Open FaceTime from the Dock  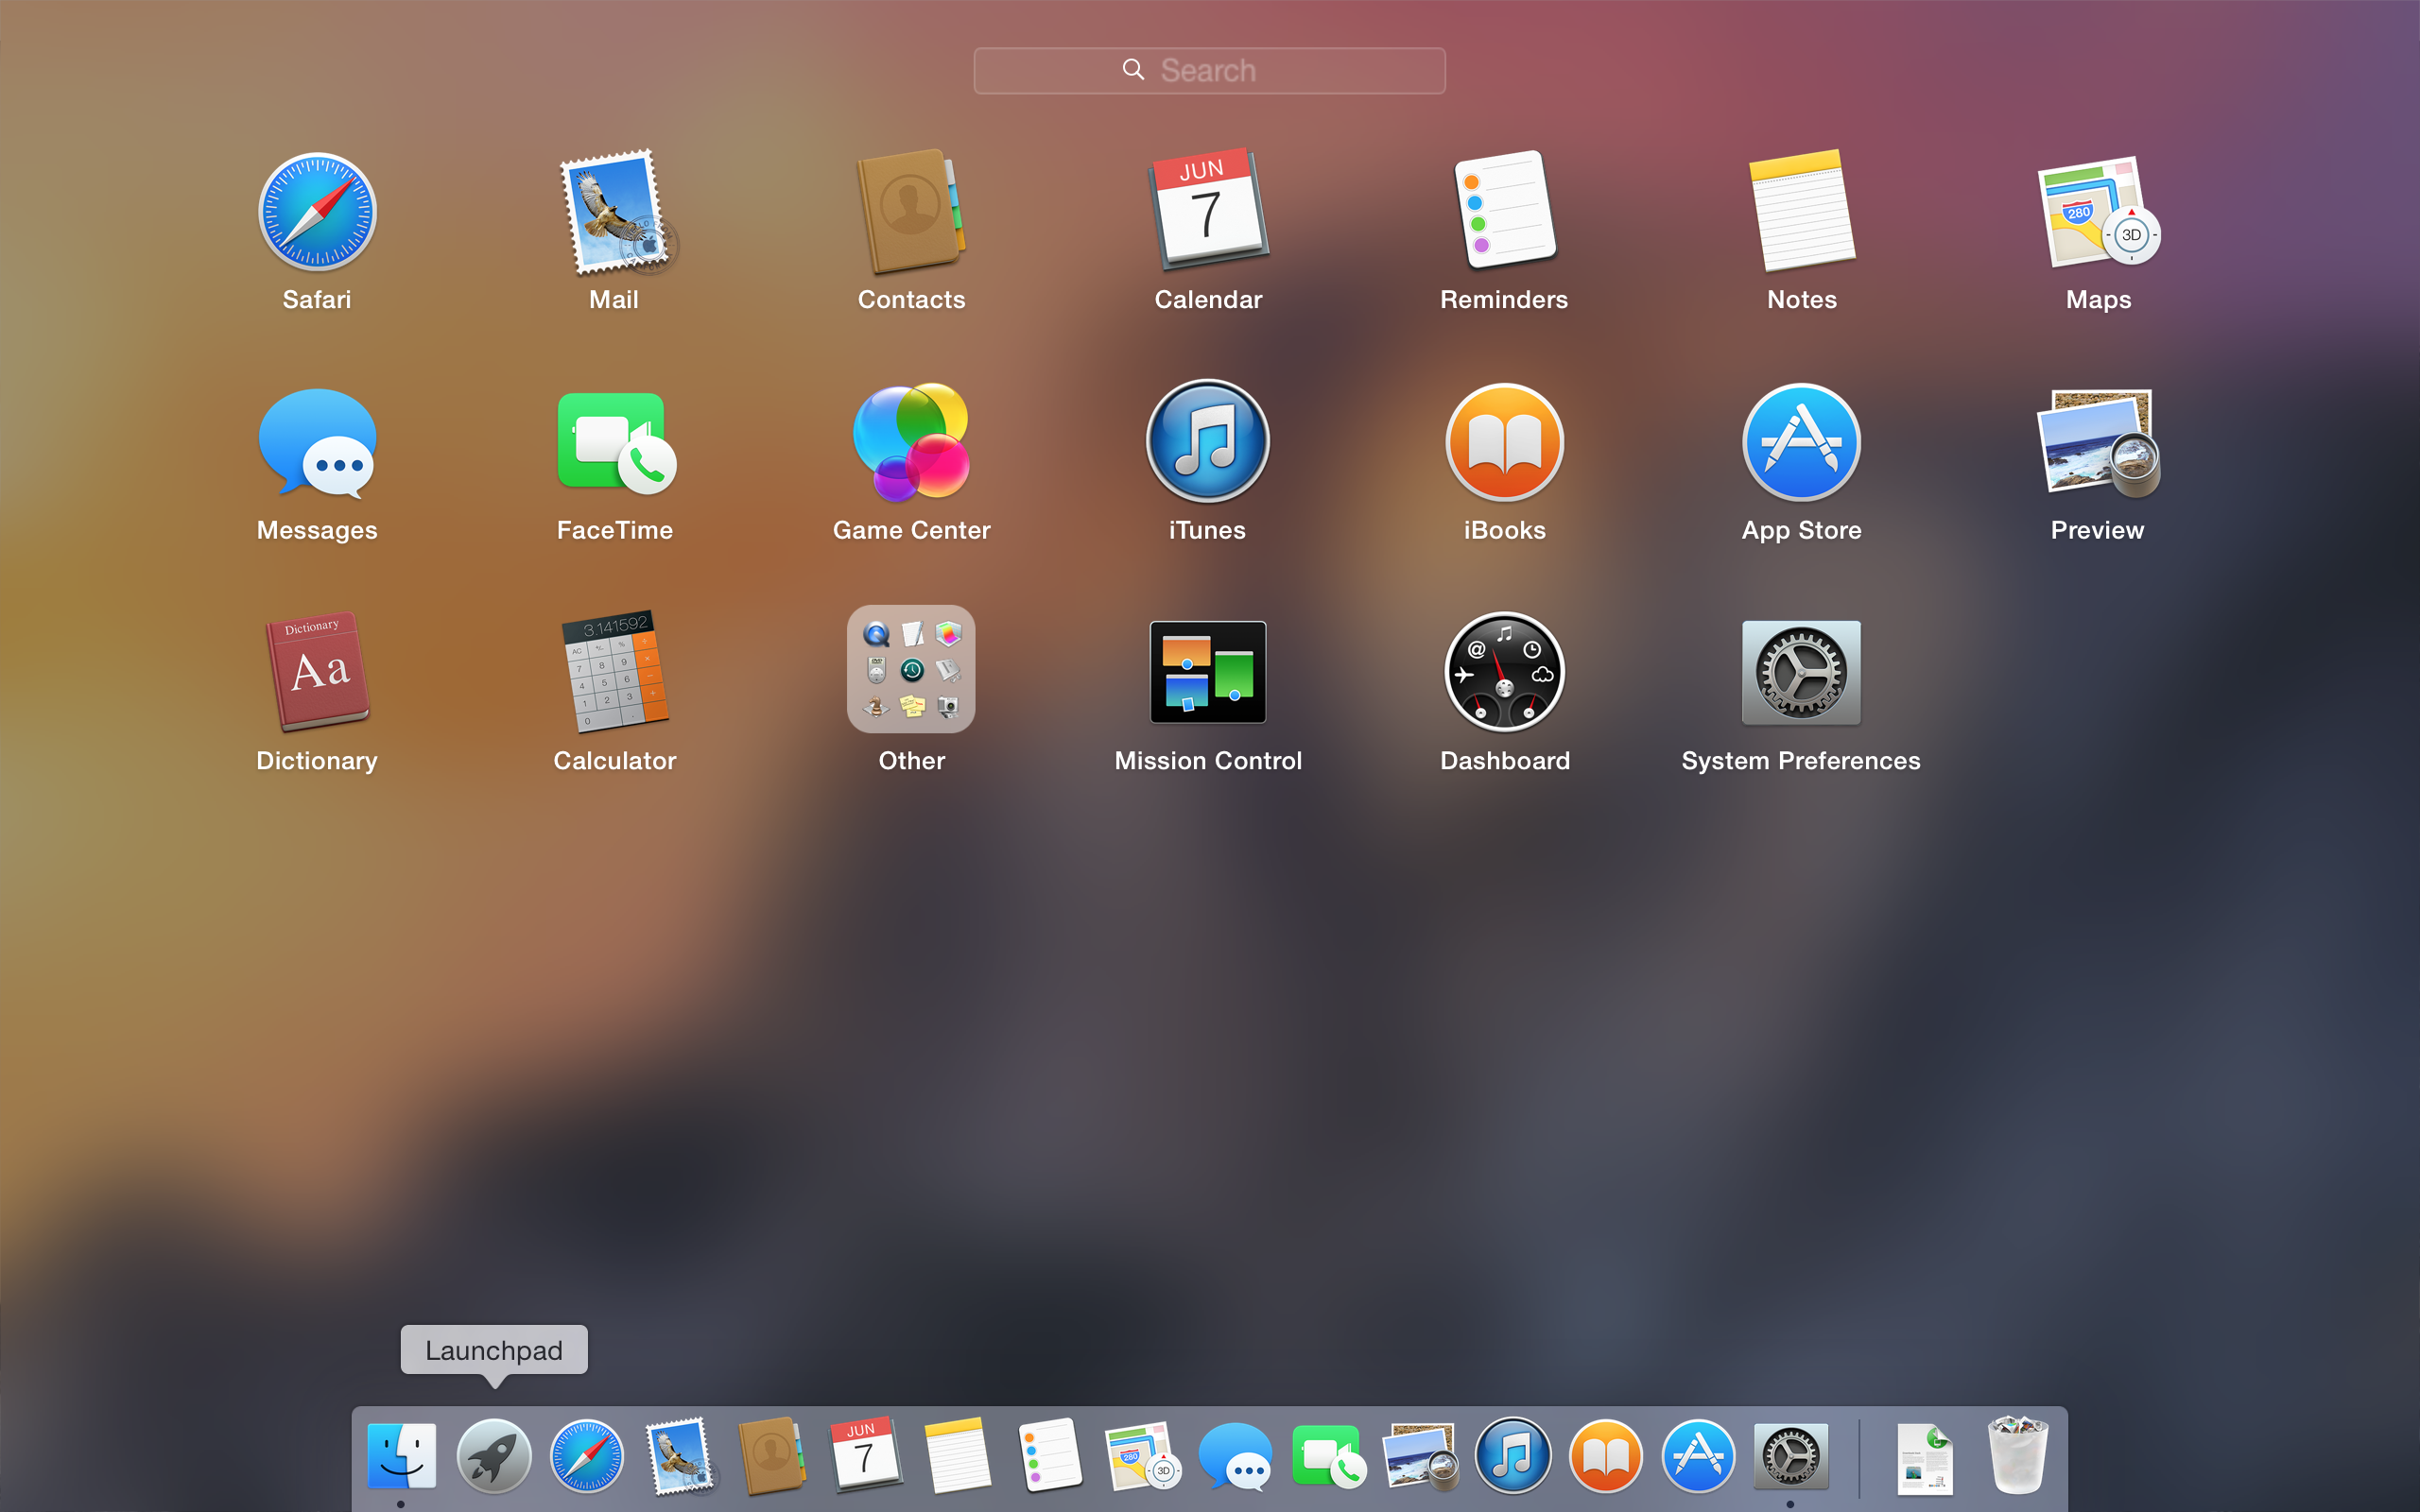click(1328, 1455)
